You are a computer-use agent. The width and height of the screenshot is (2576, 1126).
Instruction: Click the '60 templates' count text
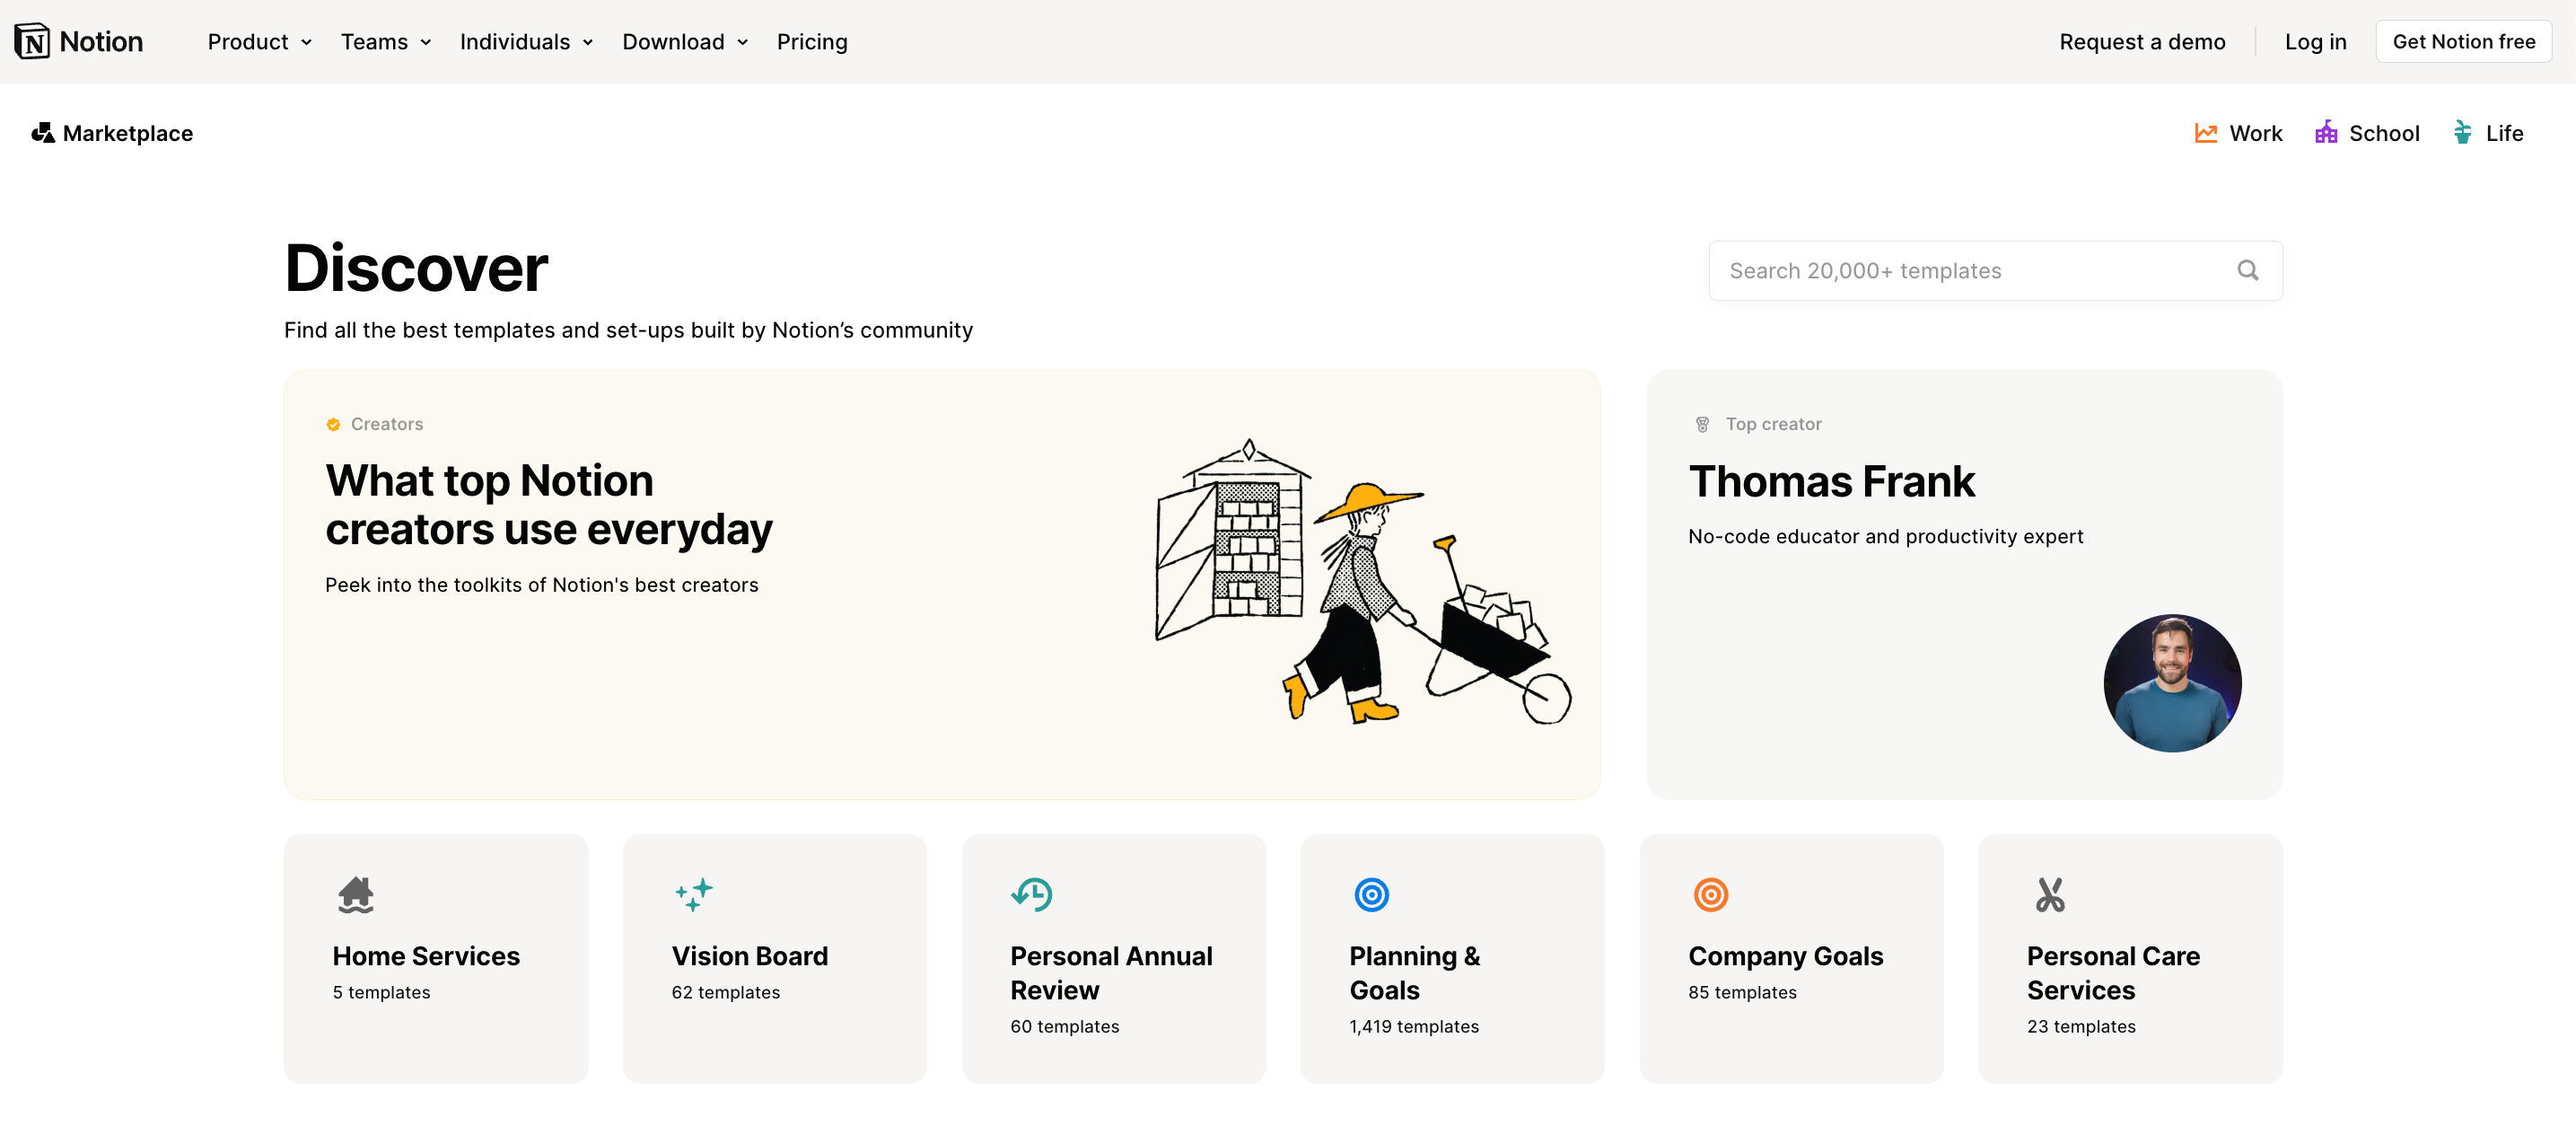[x=1064, y=1026]
